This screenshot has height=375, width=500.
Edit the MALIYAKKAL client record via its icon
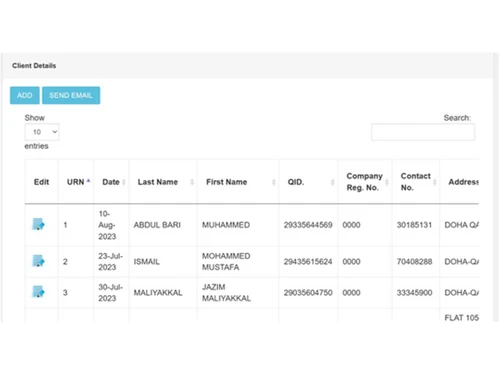pyautogui.click(x=38, y=292)
